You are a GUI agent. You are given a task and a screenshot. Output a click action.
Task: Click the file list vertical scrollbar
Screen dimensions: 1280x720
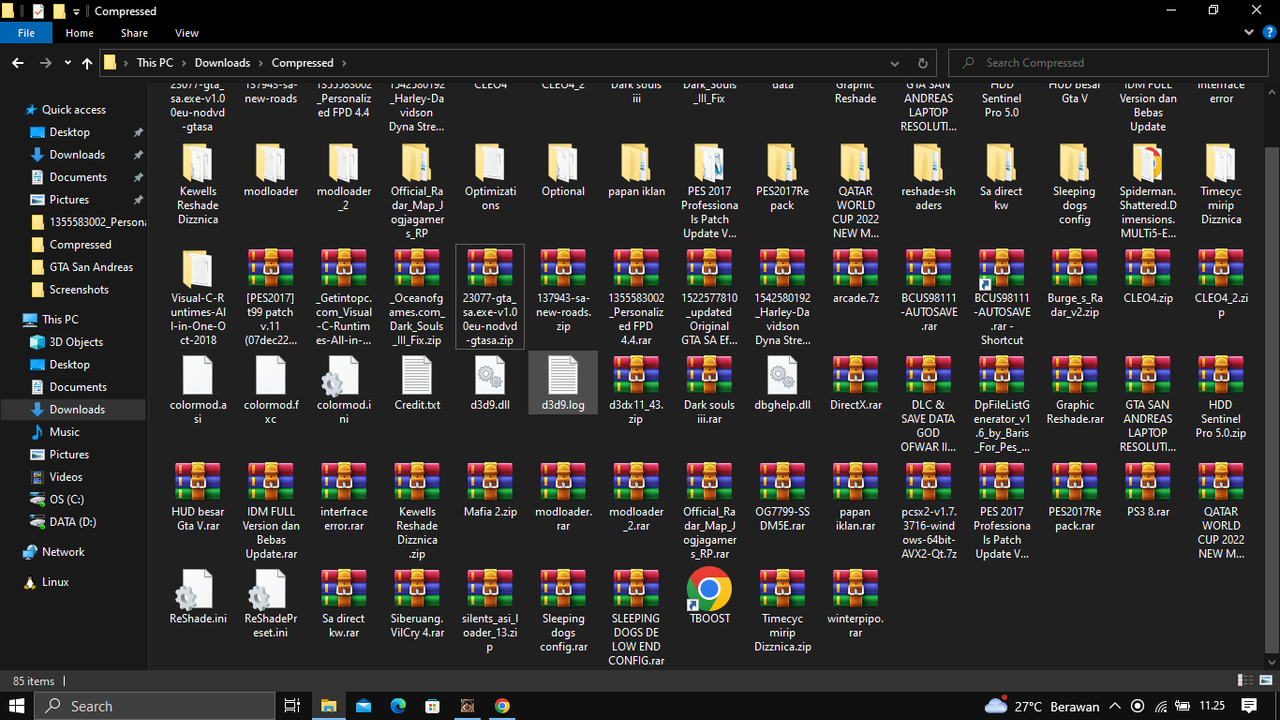point(1272,402)
